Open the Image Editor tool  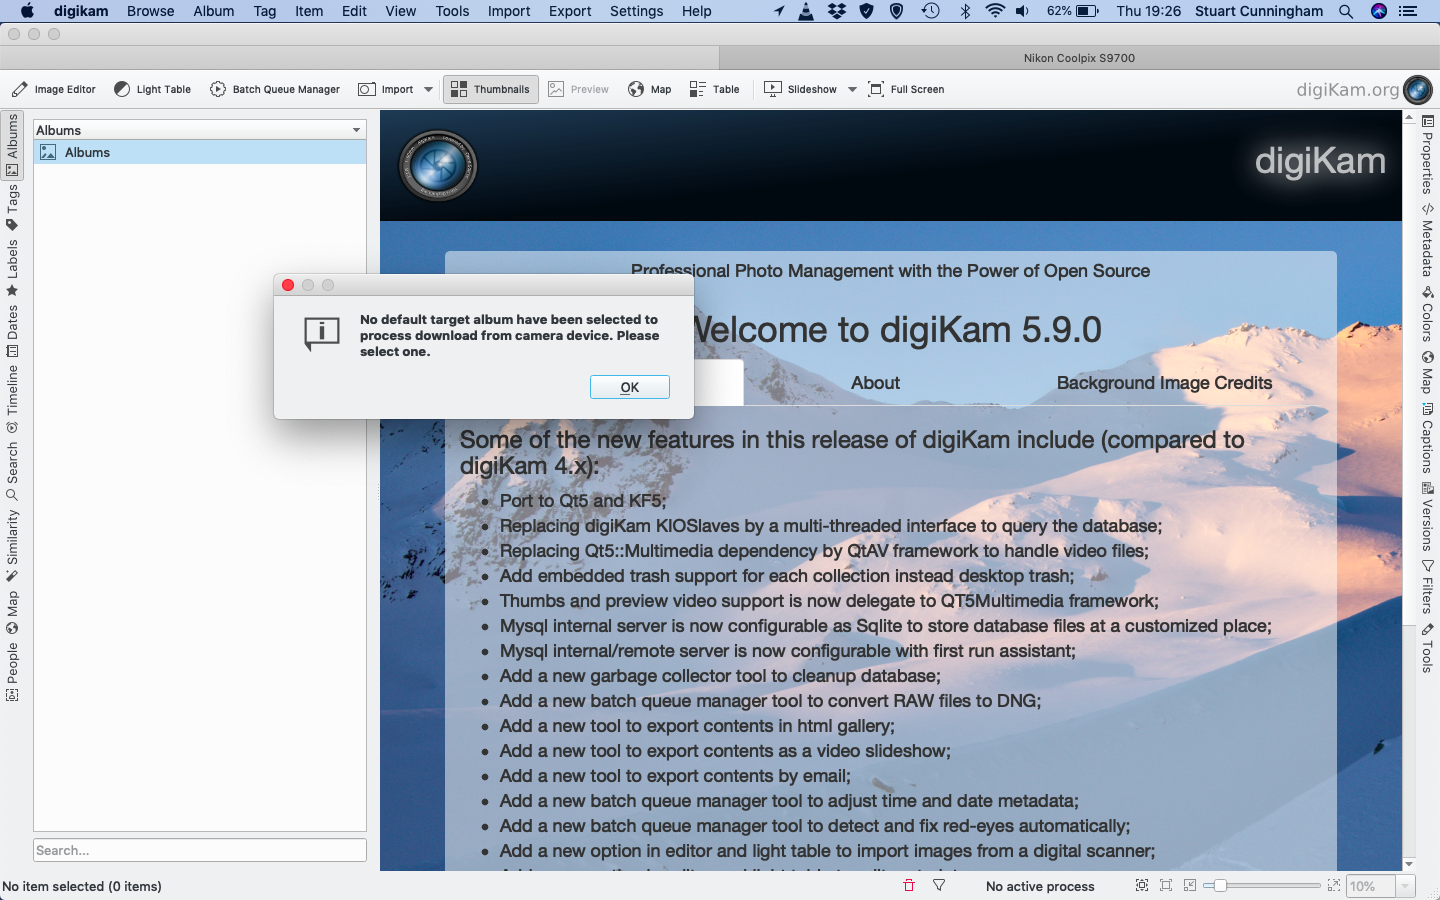tap(54, 89)
